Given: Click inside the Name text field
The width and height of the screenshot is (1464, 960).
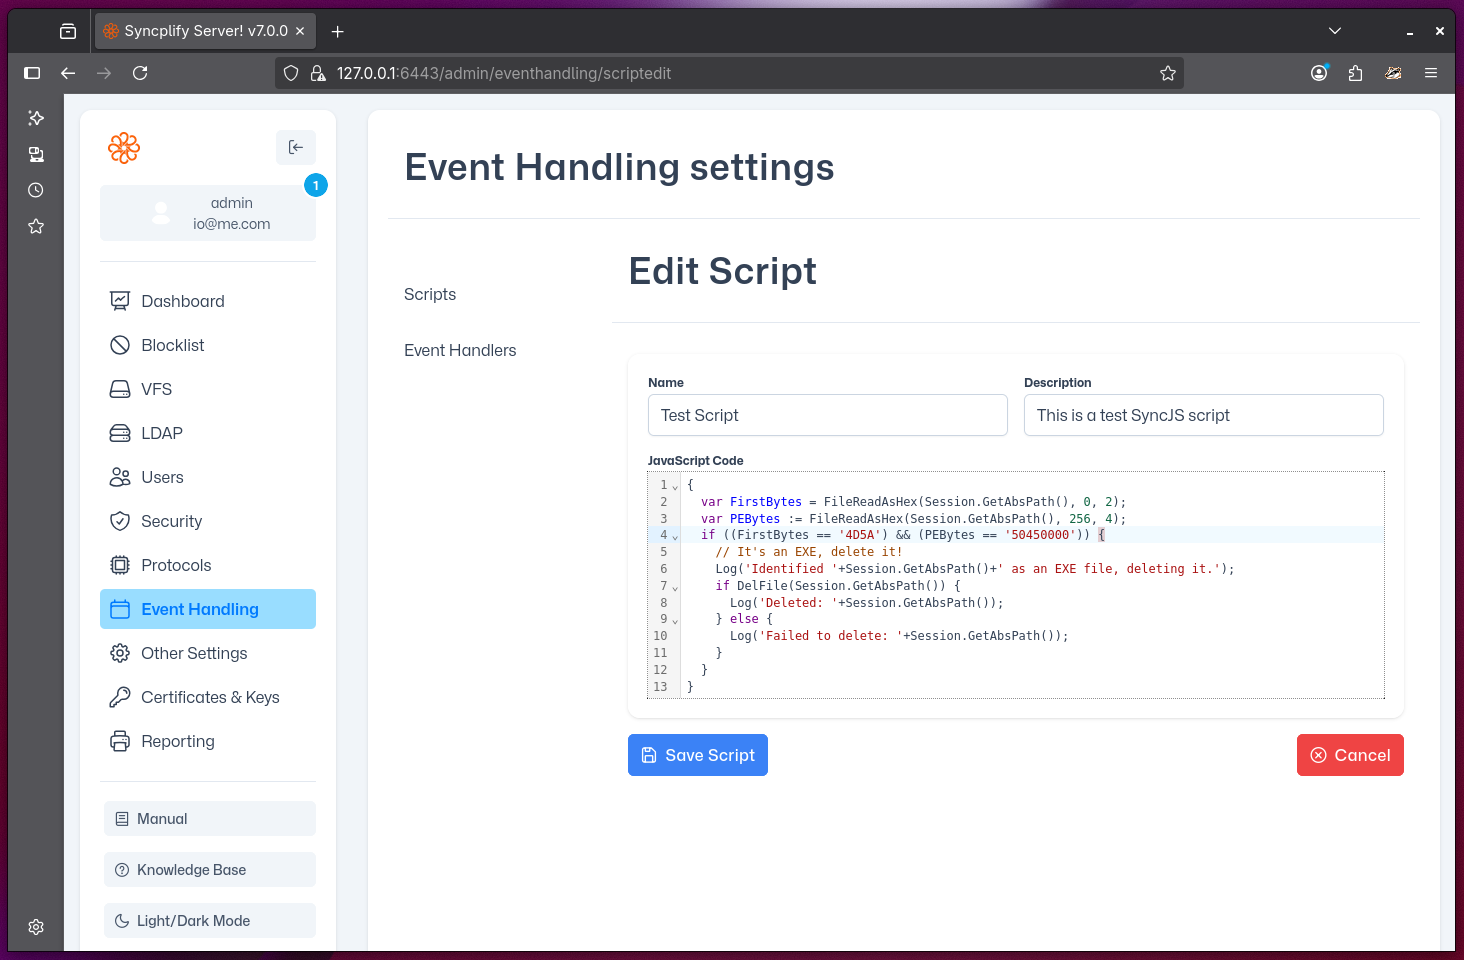Looking at the screenshot, I should tap(827, 415).
